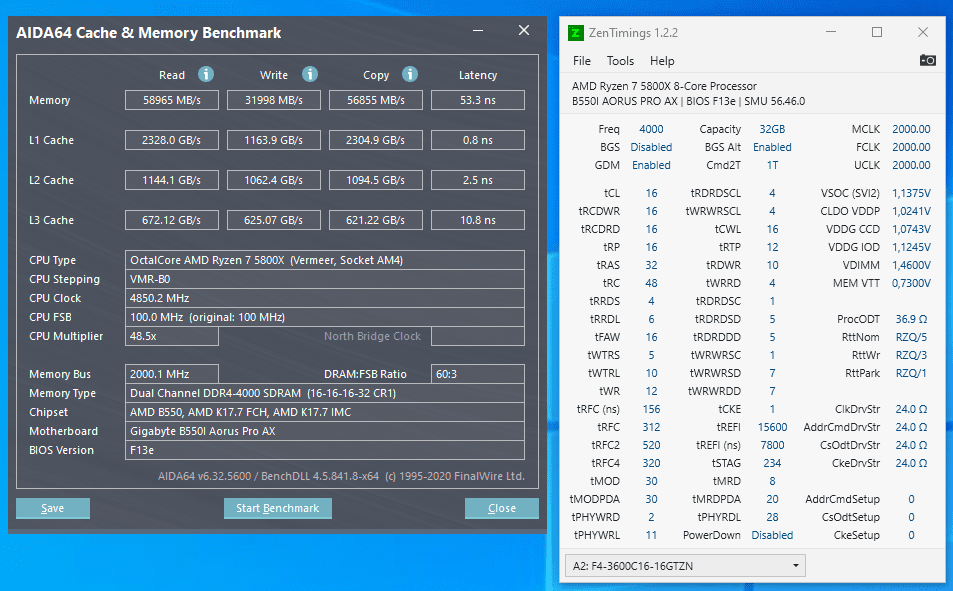
Task: Click the Motherboard field Gigabyte B550I Aorus Pro AX
Action: point(325,431)
